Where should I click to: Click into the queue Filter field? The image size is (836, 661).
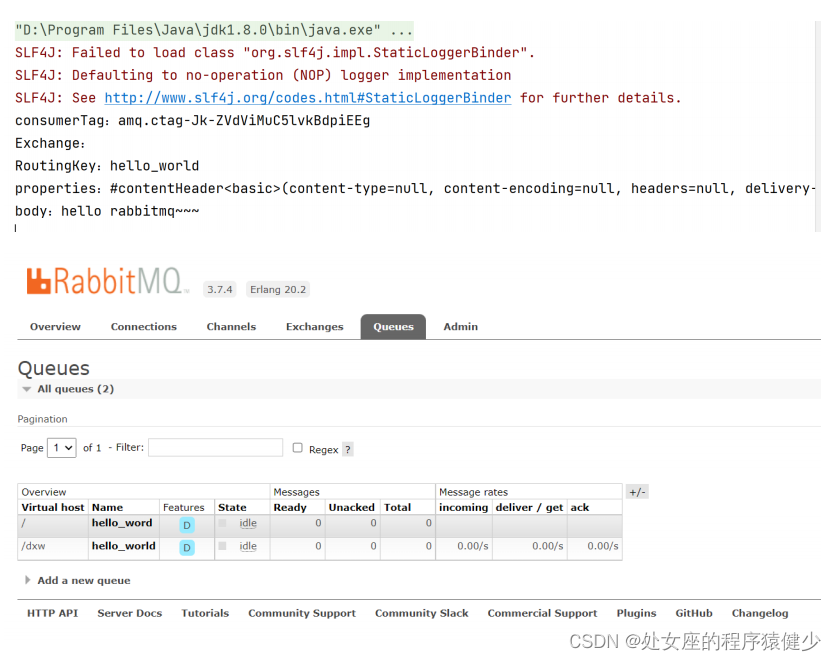215,448
